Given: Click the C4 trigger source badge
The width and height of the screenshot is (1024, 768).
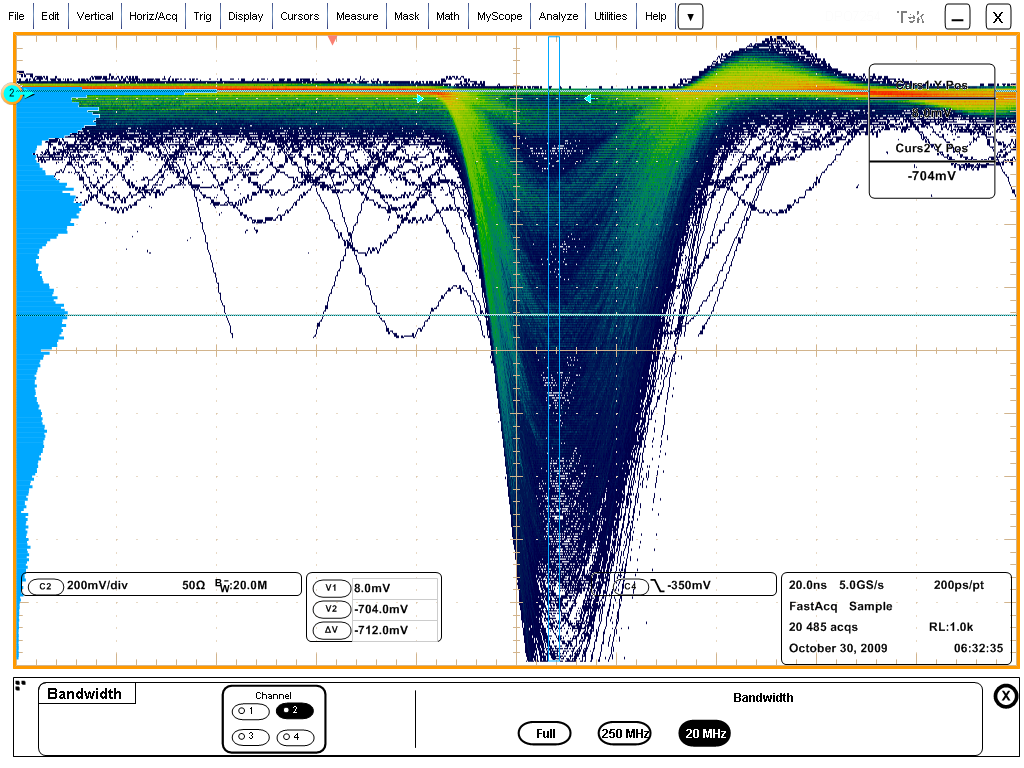Looking at the screenshot, I should coord(630,586).
